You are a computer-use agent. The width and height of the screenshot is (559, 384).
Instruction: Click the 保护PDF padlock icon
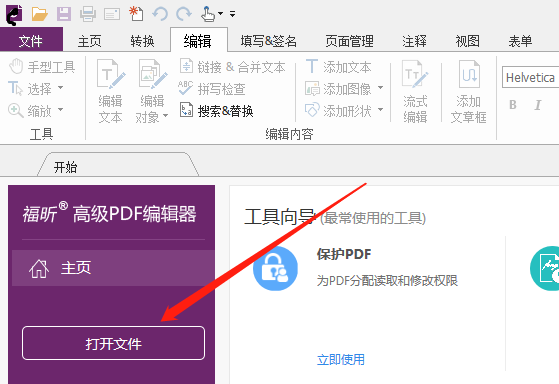(275, 268)
